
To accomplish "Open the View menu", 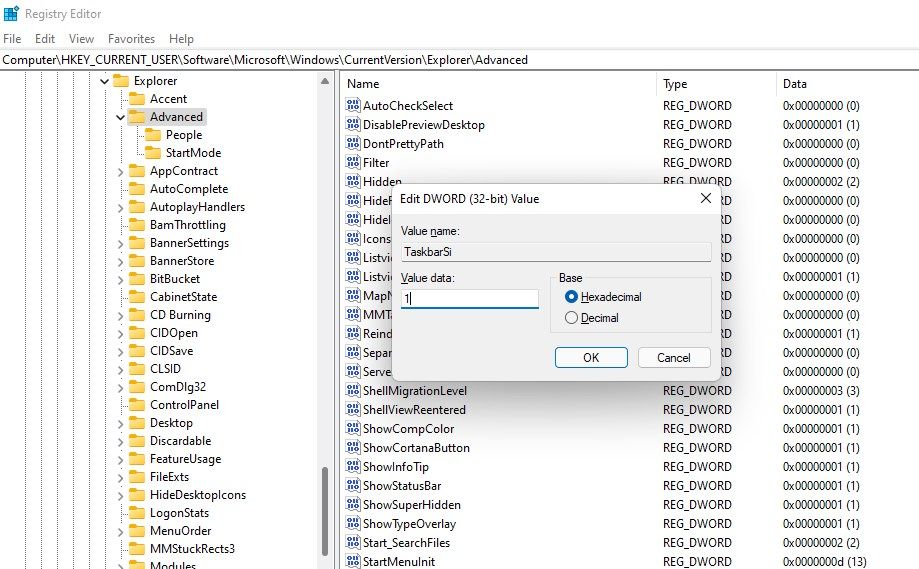I will point(81,39).
